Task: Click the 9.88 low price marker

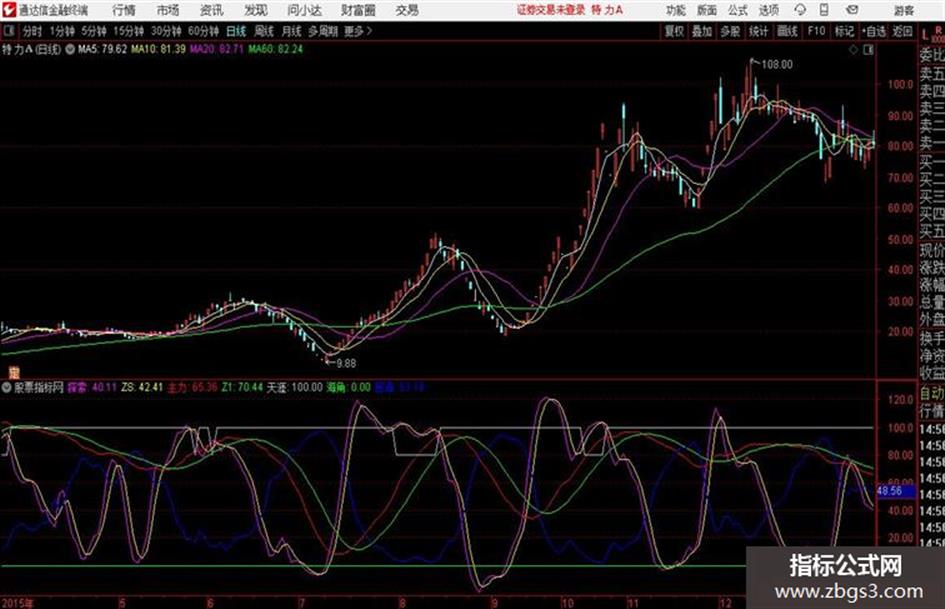Action: [x=346, y=363]
